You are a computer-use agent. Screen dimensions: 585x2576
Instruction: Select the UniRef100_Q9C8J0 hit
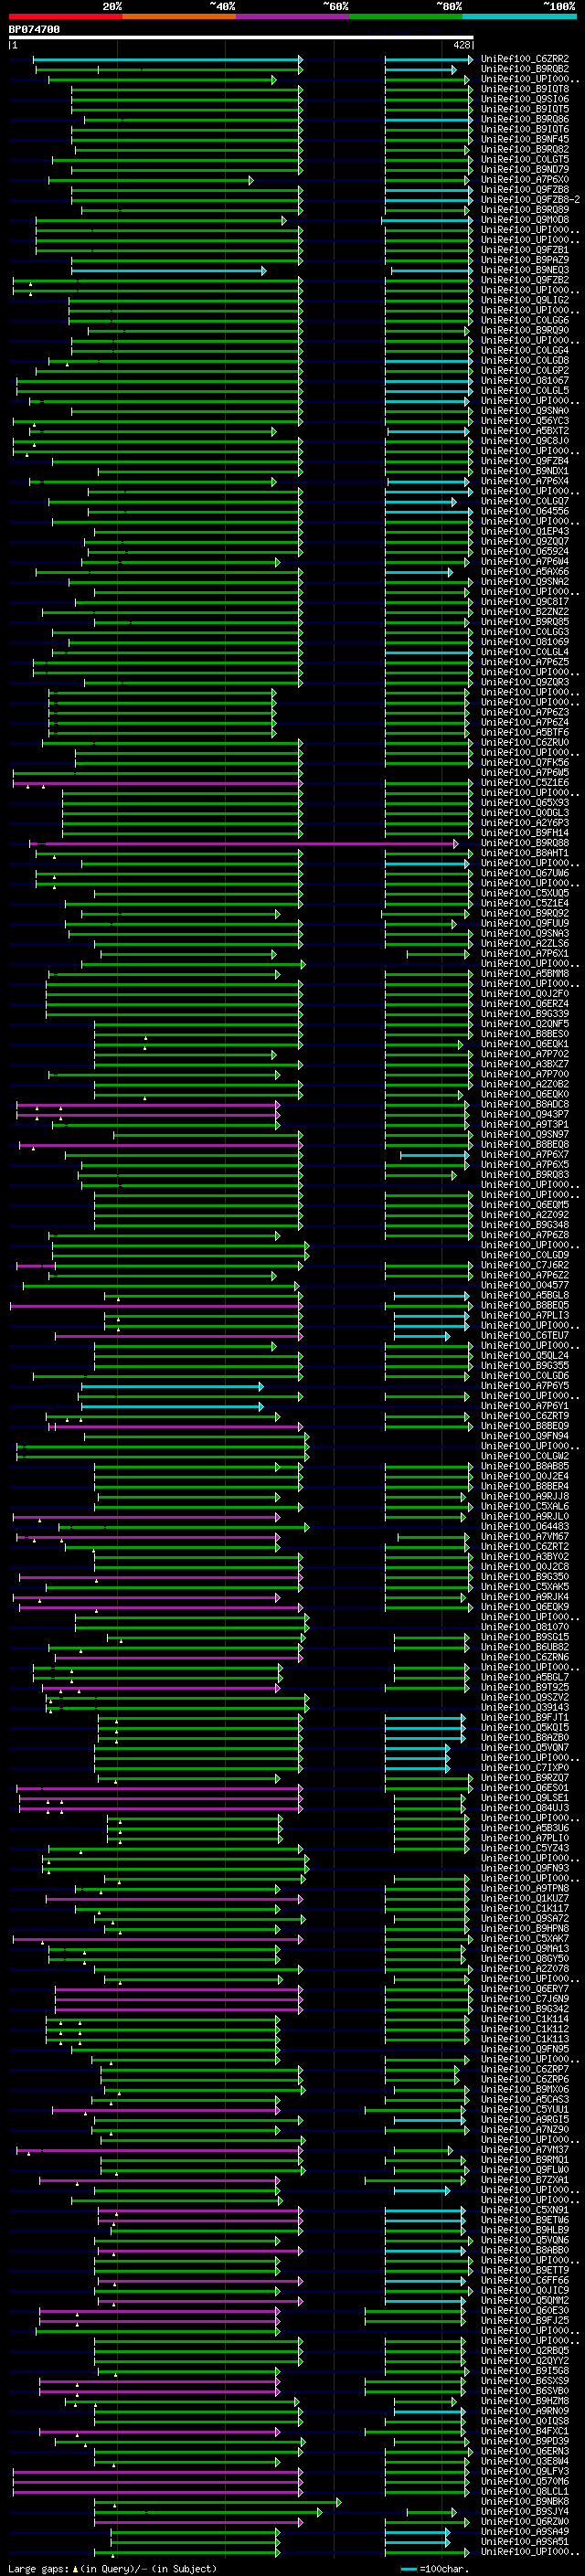525,441
